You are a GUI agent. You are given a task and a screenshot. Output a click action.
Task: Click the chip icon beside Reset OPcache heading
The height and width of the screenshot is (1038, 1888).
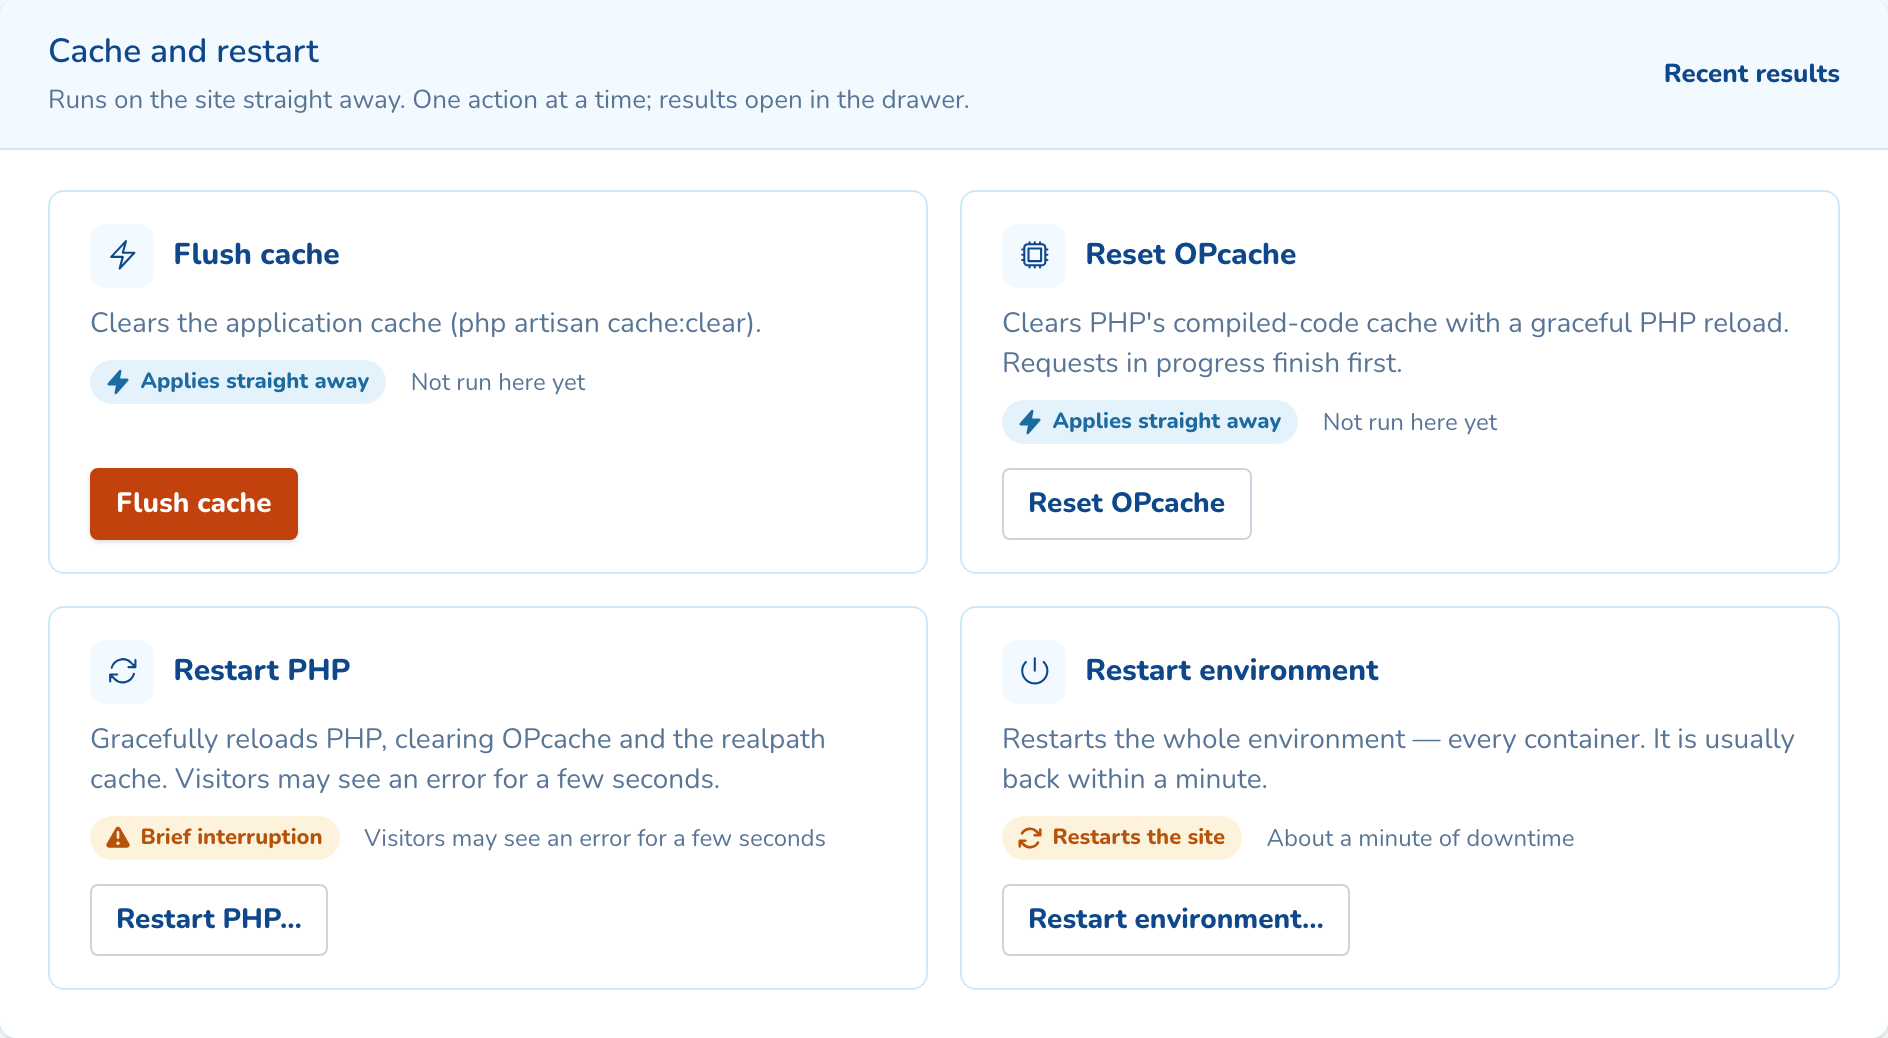coord(1034,255)
